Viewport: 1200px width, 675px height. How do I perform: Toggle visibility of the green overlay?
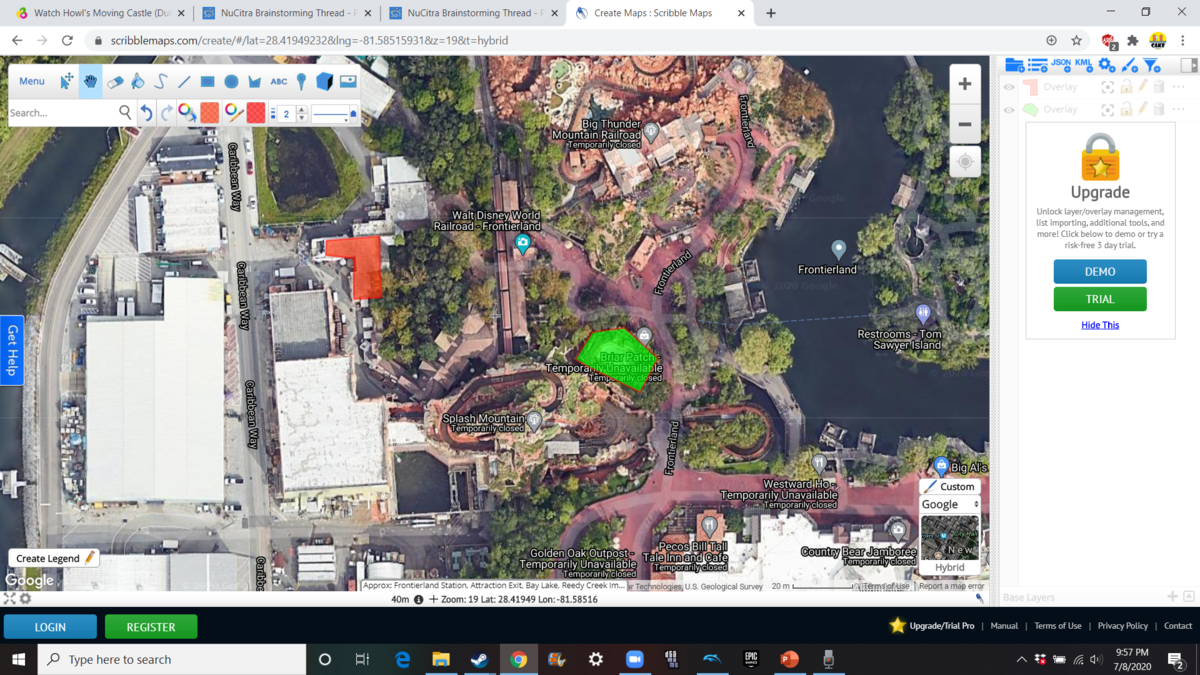(1009, 109)
